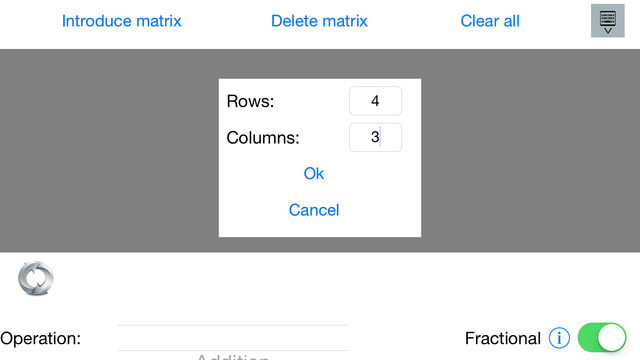Click the Columns label

(x=263, y=138)
